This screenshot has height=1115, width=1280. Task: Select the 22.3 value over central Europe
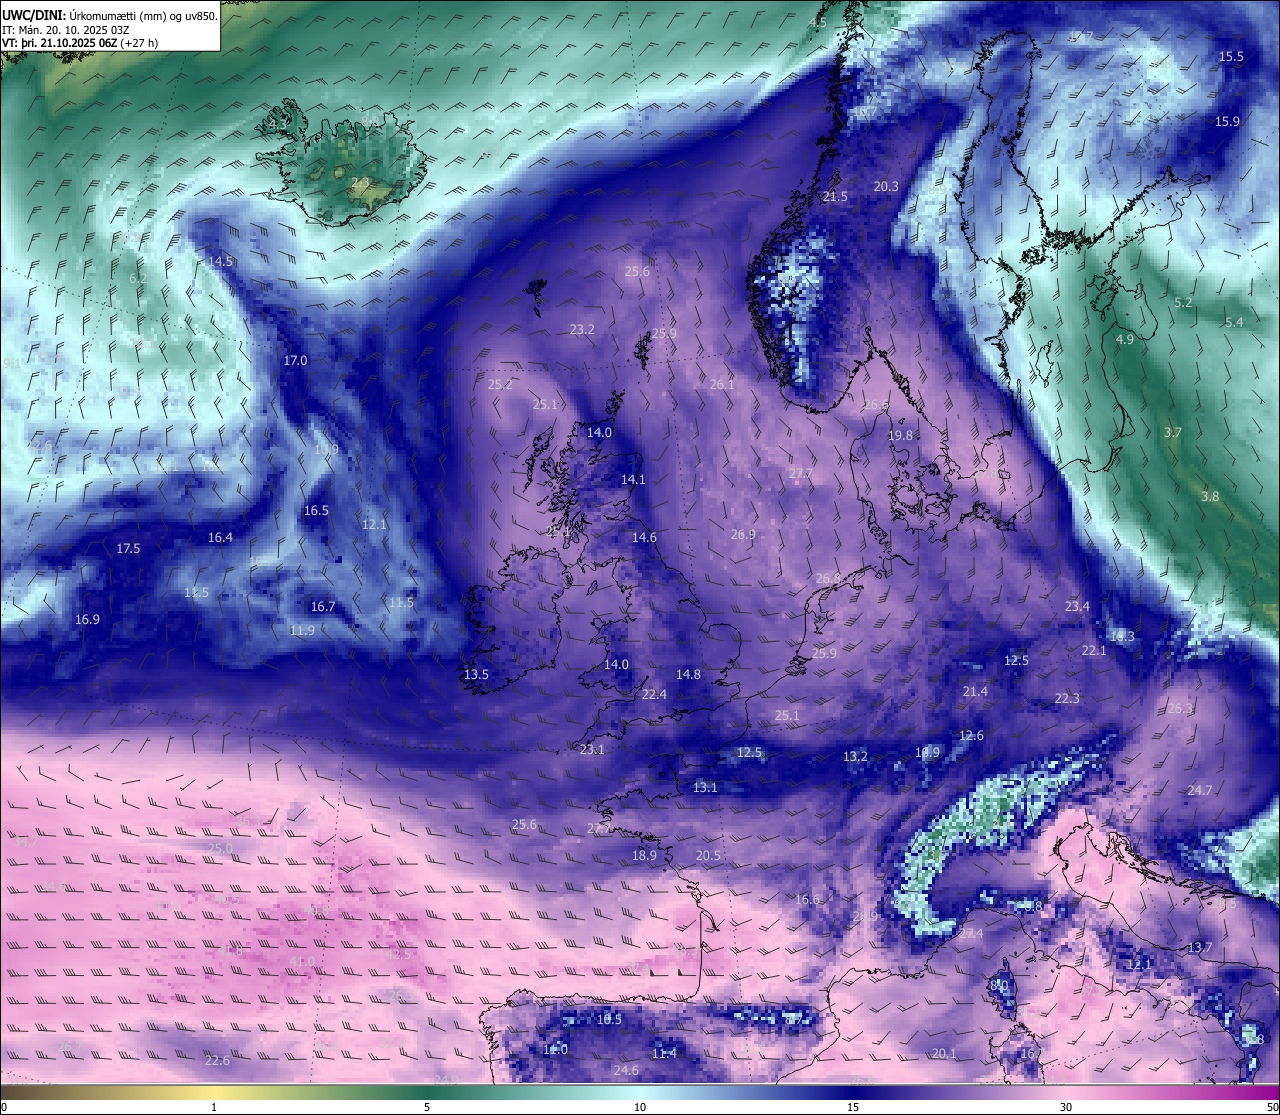coord(1067,698)
